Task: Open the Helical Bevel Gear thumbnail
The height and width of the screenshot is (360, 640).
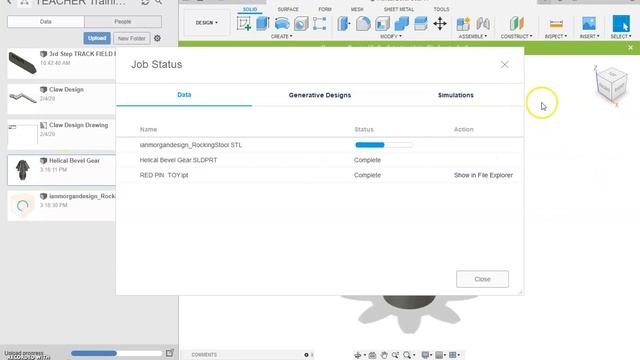Action: click(x=22, y=170)
